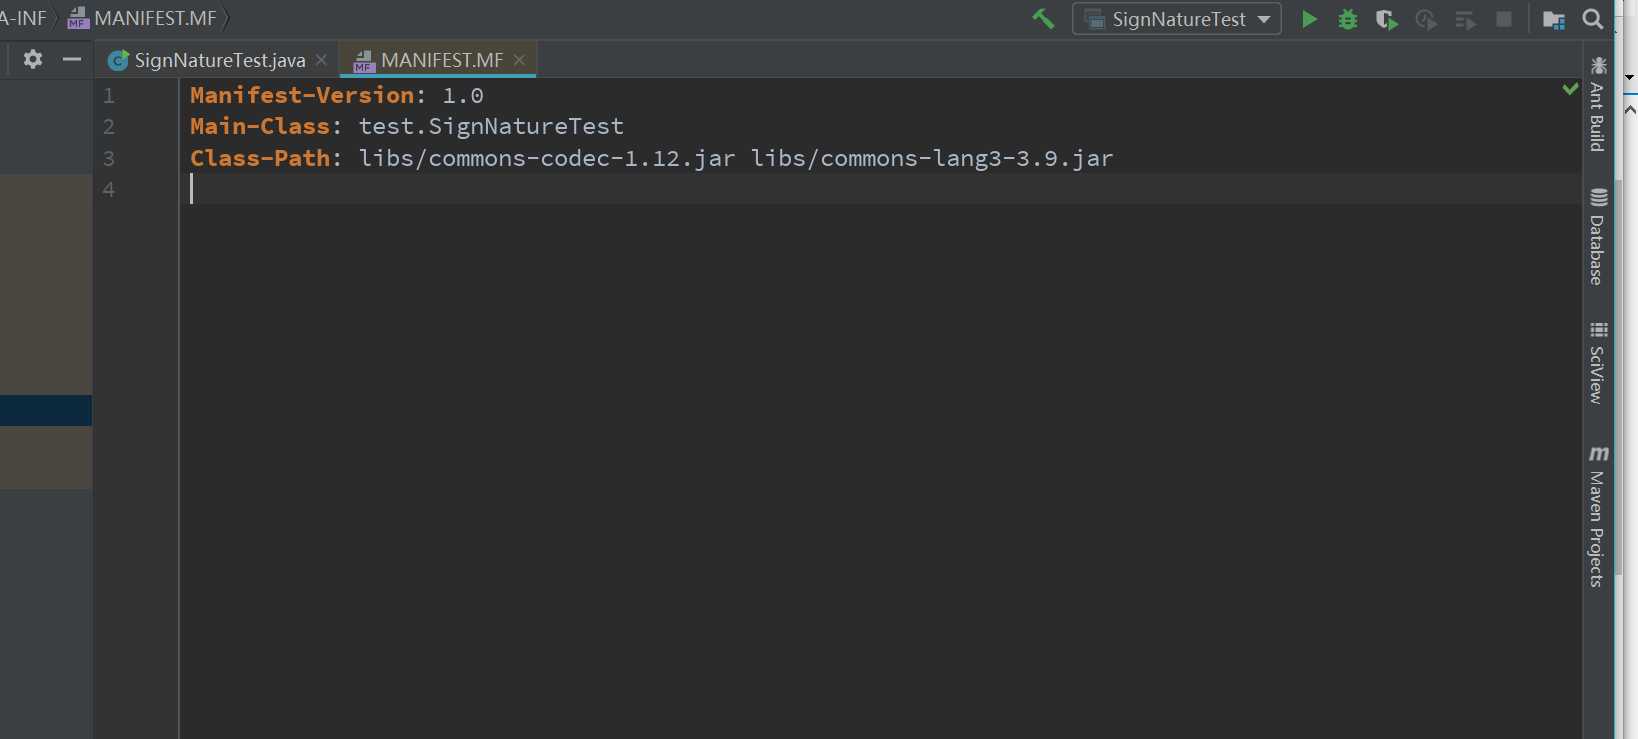Open the Database tool window

[x=1597, y=237]
